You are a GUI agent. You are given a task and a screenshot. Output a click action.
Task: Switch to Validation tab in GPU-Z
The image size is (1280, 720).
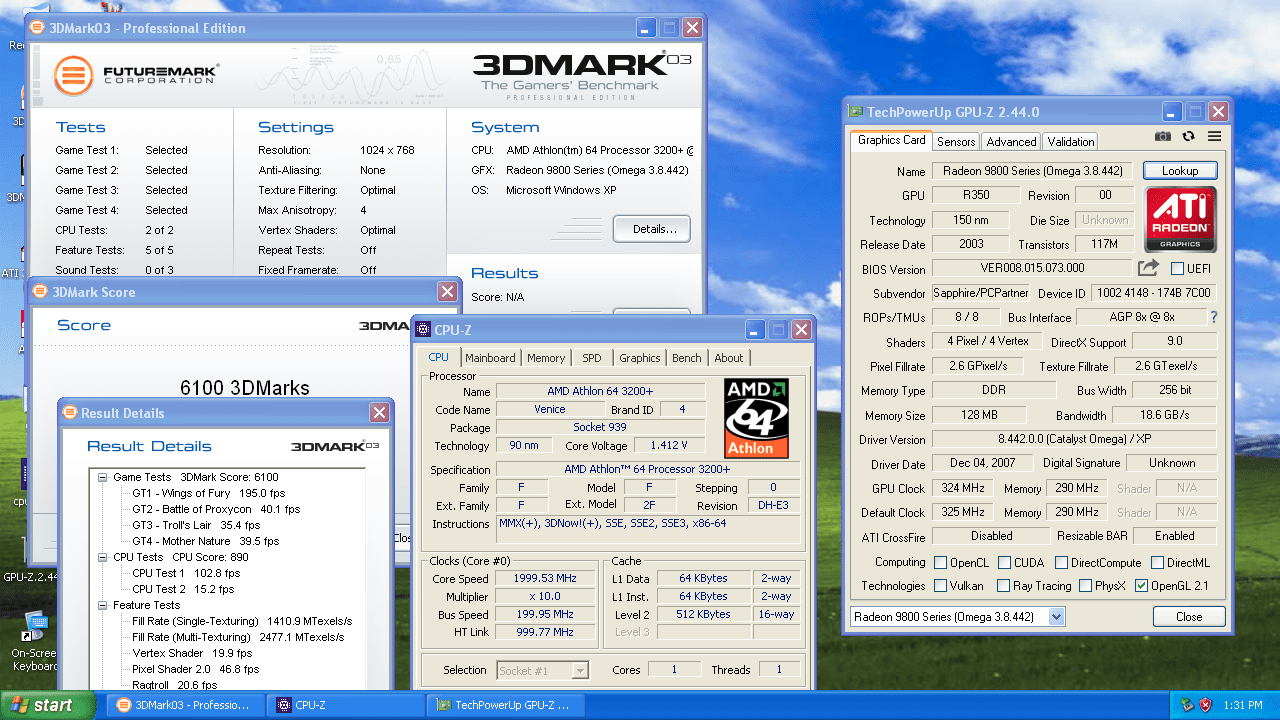1071,142
